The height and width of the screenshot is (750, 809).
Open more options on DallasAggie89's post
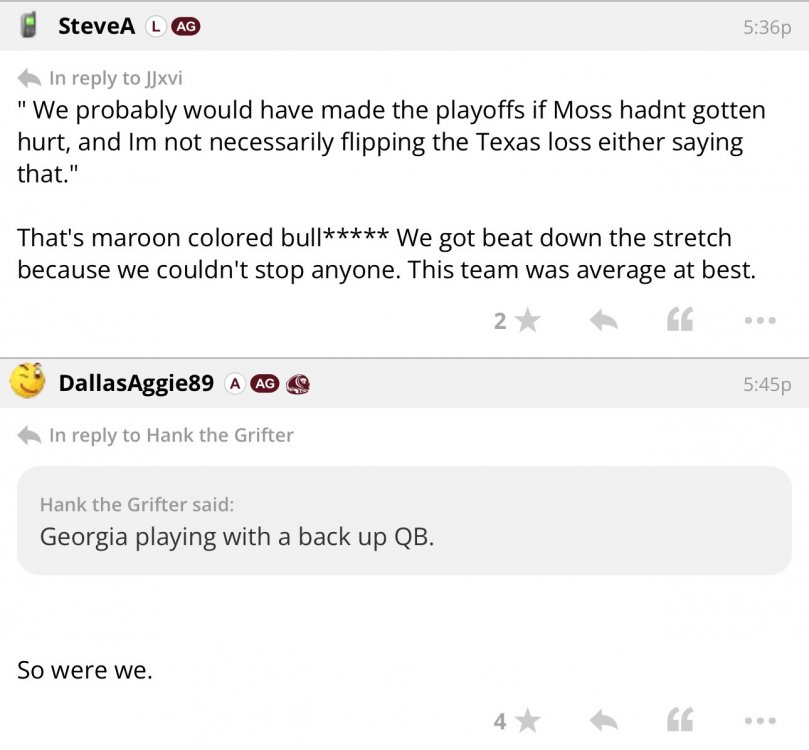759,720
